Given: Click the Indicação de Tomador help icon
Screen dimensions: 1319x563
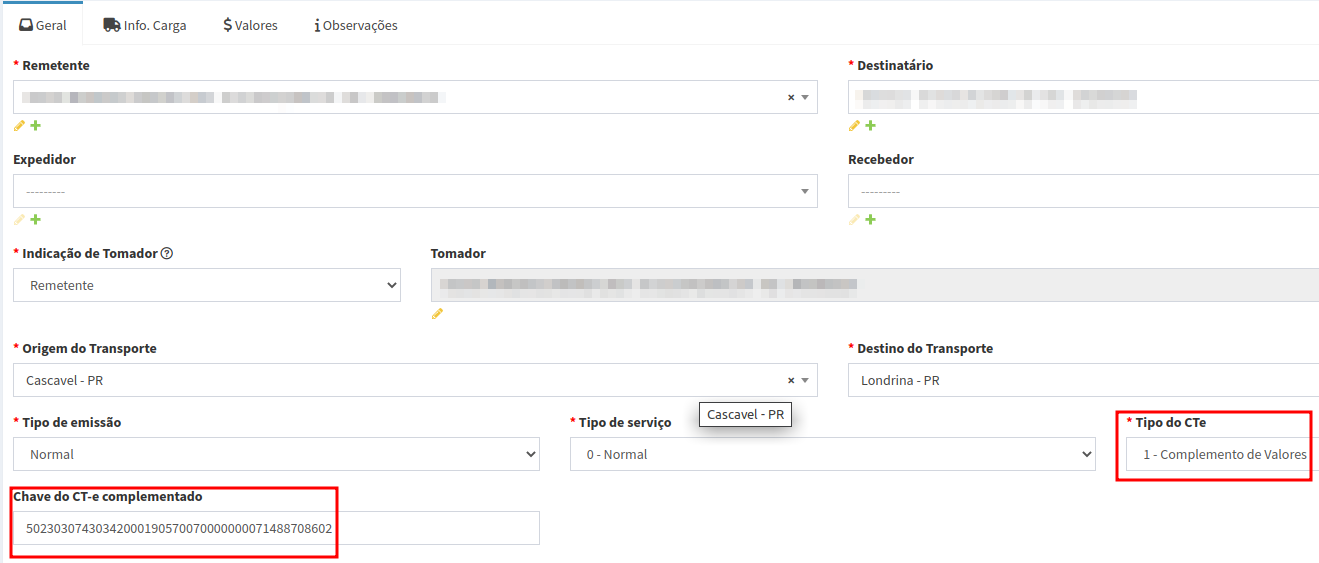Looking at the screenshot, I should tap(167, 254).
